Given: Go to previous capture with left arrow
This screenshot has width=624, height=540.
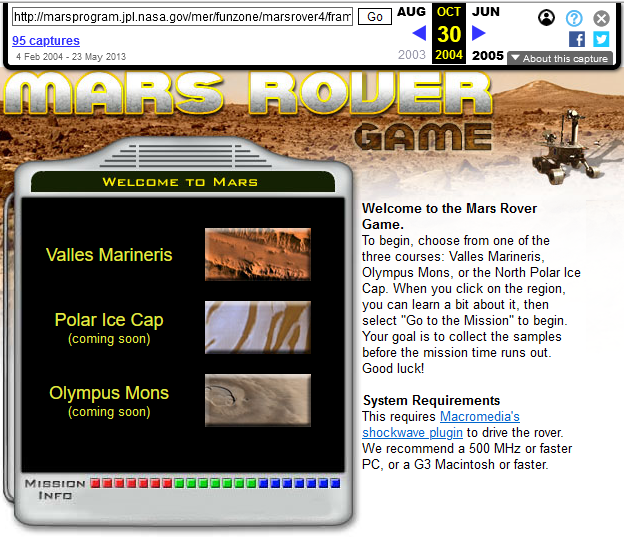Looking at the screenshot, I should pos(419,33).
